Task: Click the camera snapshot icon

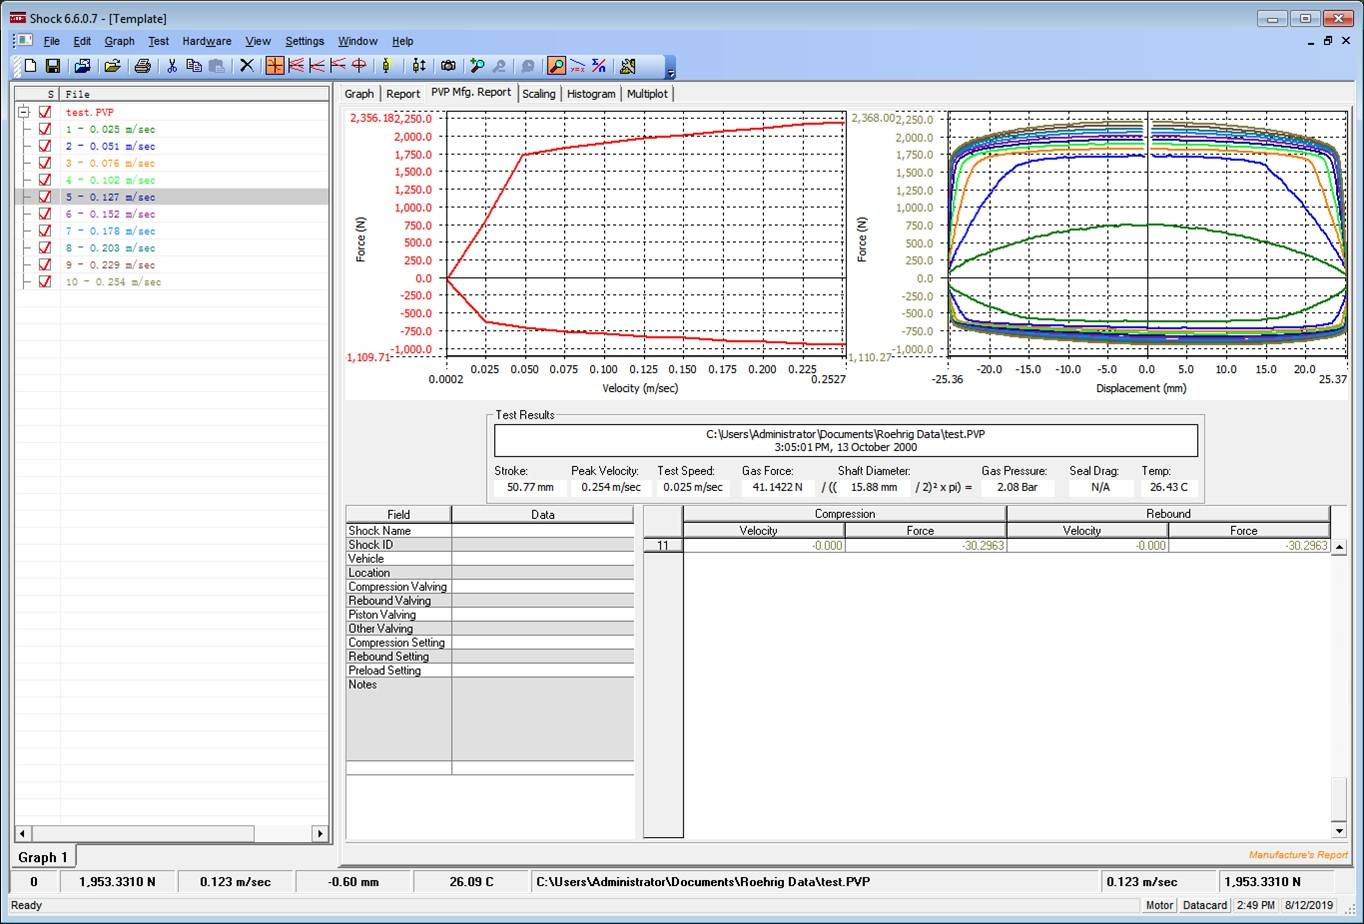Action: coord(450,66)
